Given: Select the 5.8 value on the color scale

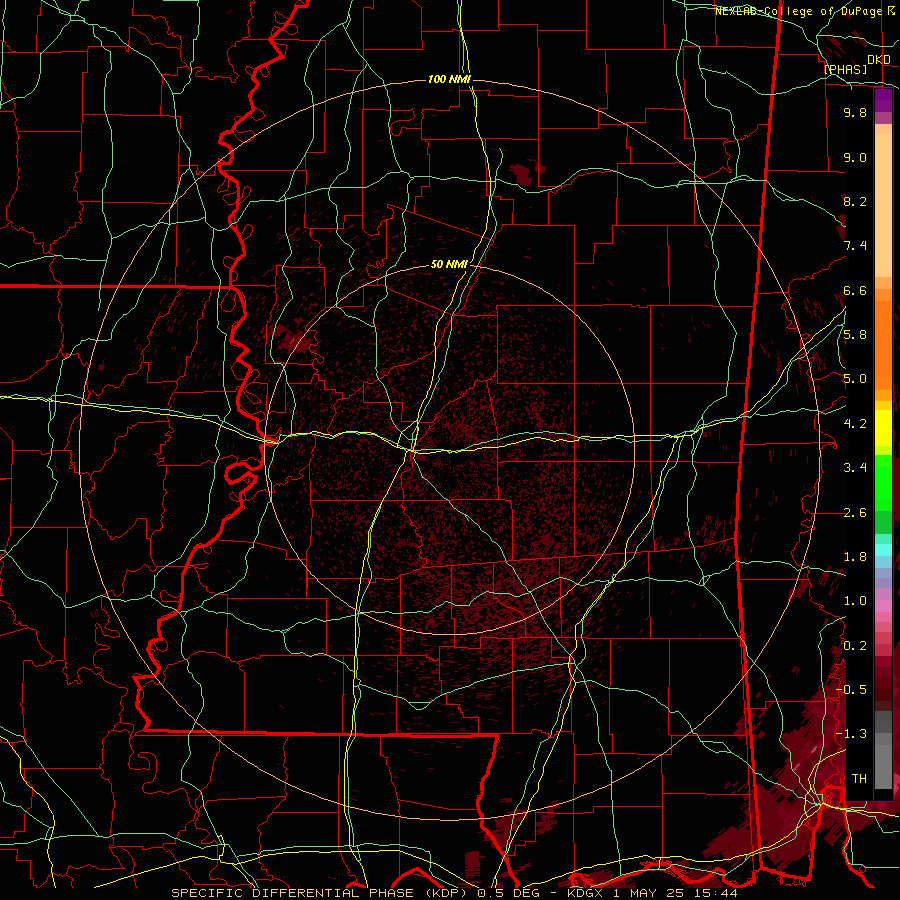Looking at the screenshot, I should [855, 335].
